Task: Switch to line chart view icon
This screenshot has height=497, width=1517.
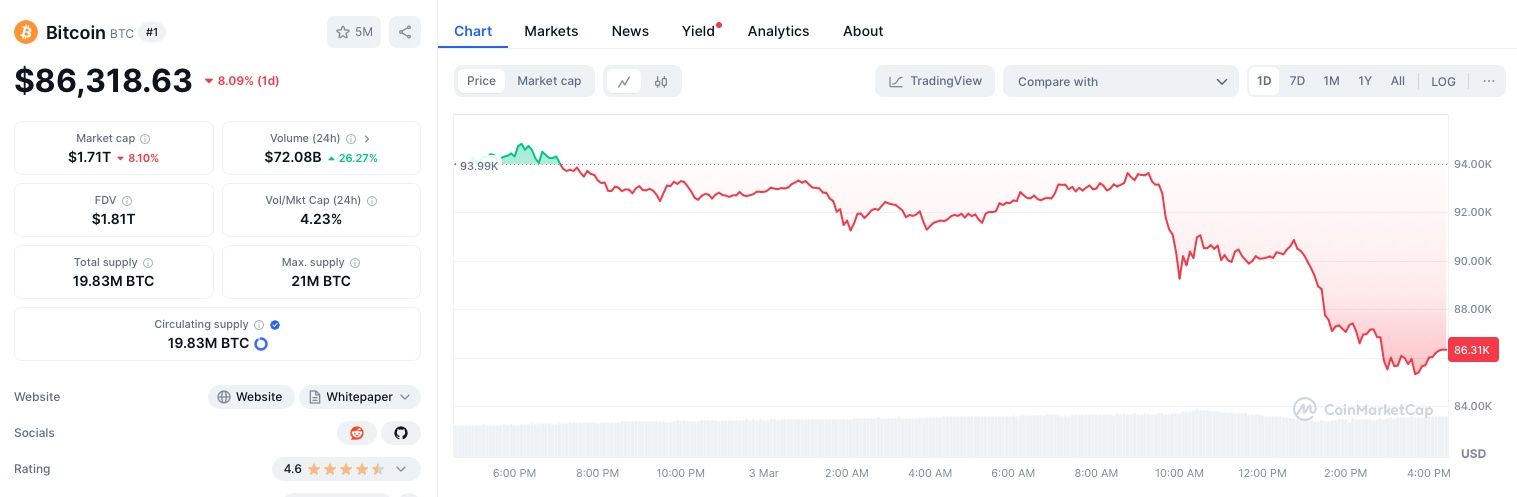Action: 624,81
